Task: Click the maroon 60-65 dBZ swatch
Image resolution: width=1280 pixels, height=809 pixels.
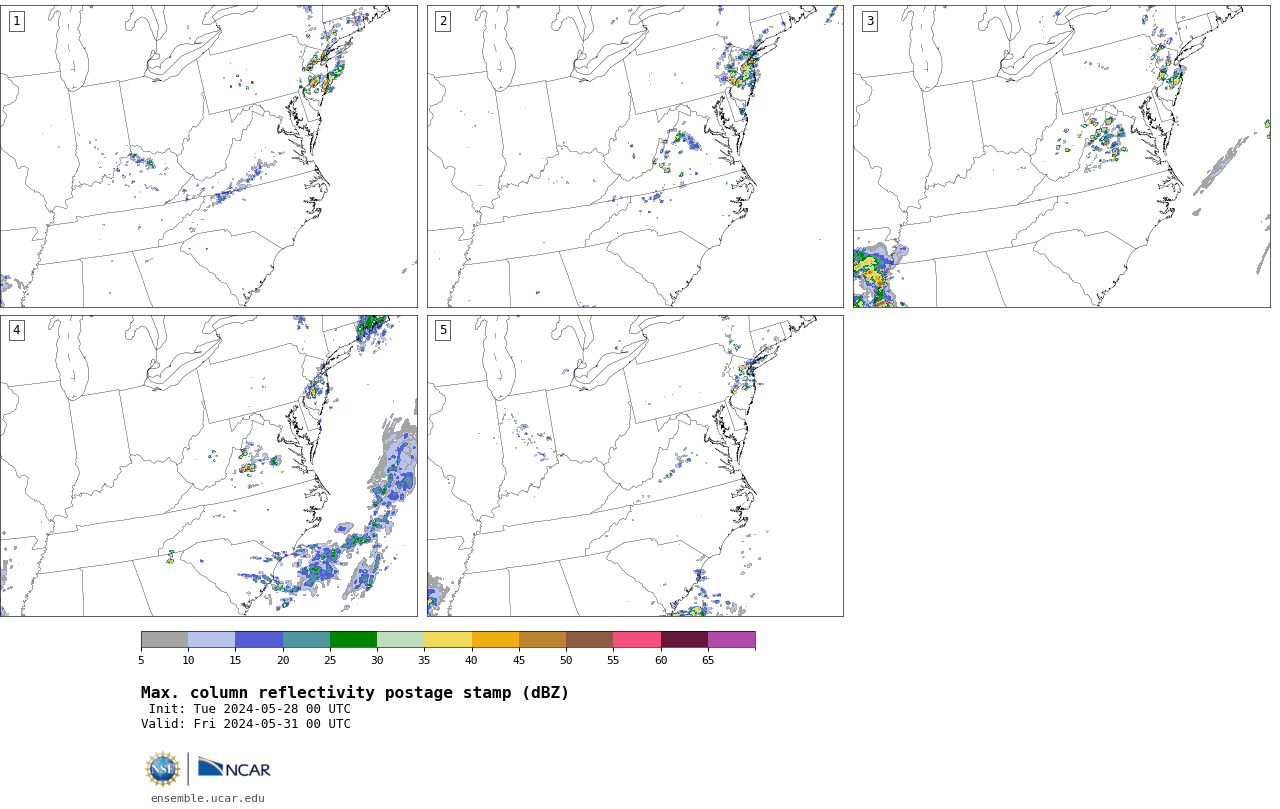Action: click(x=684, y=640)
